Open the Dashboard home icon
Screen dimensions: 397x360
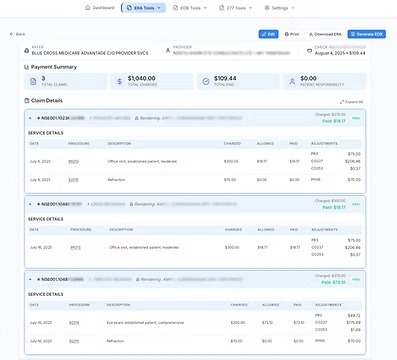(88, 8)
